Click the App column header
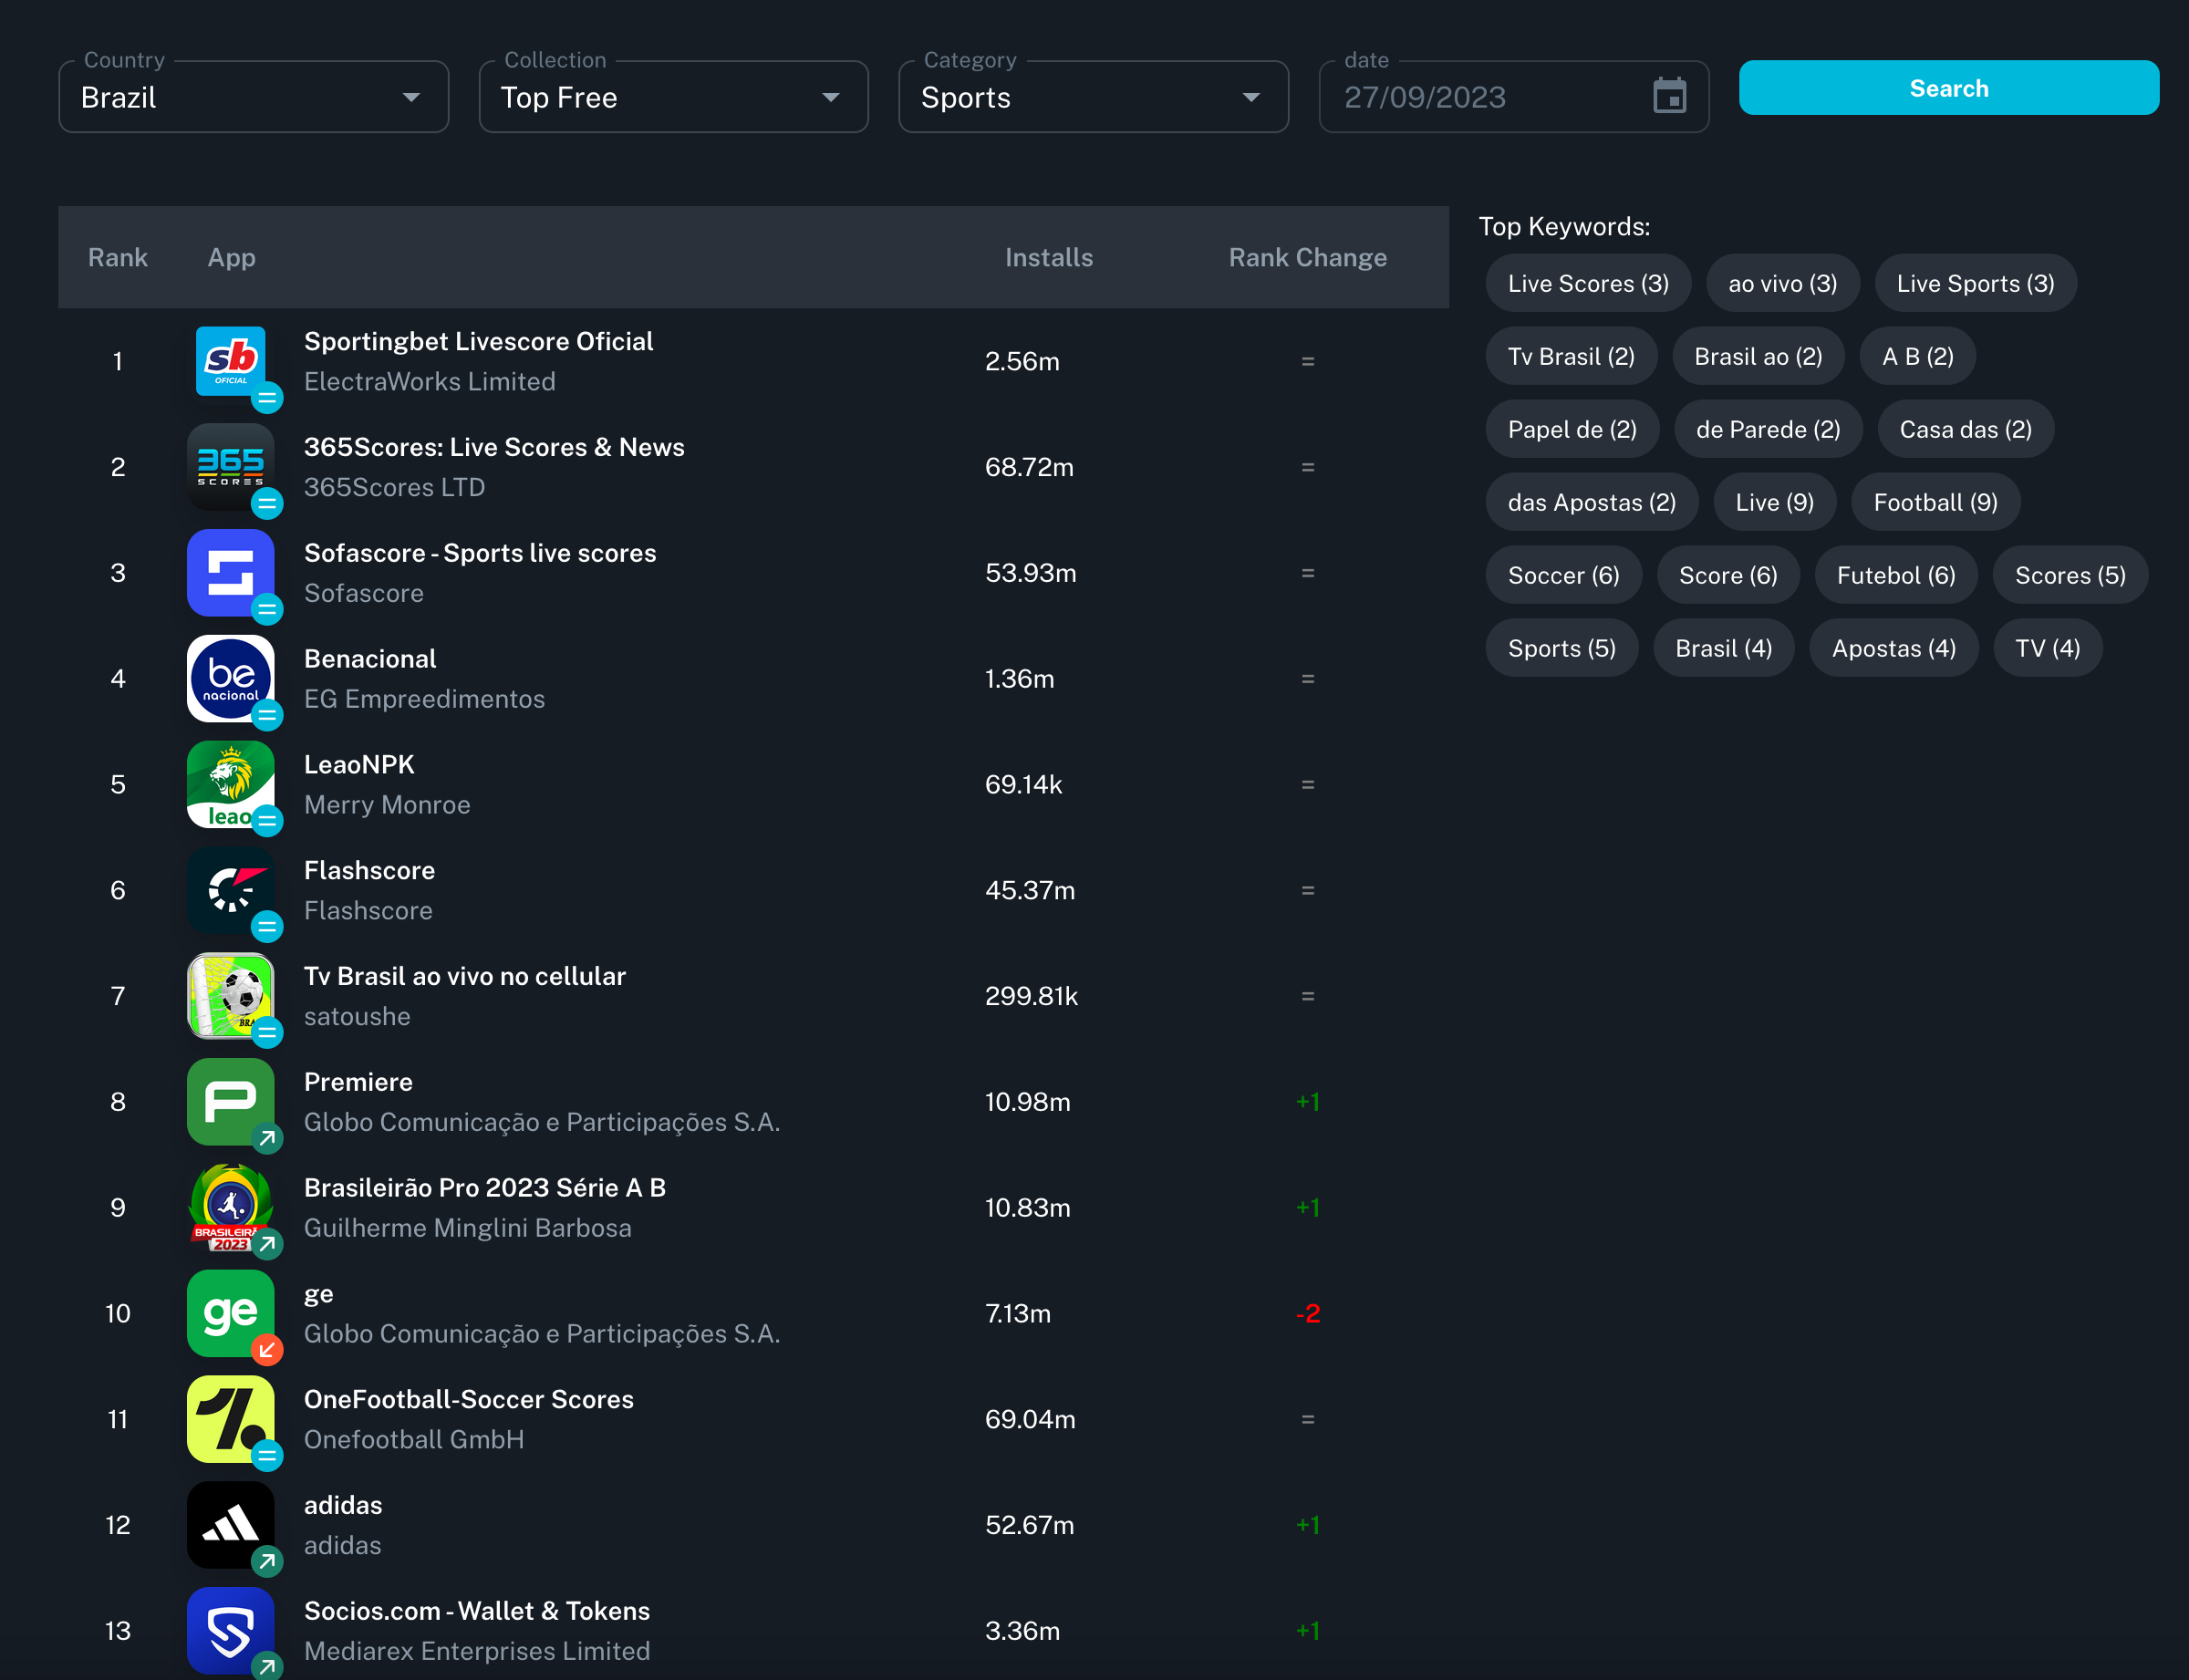This screenshot has height=1680, width=2189. pos(231,258)
